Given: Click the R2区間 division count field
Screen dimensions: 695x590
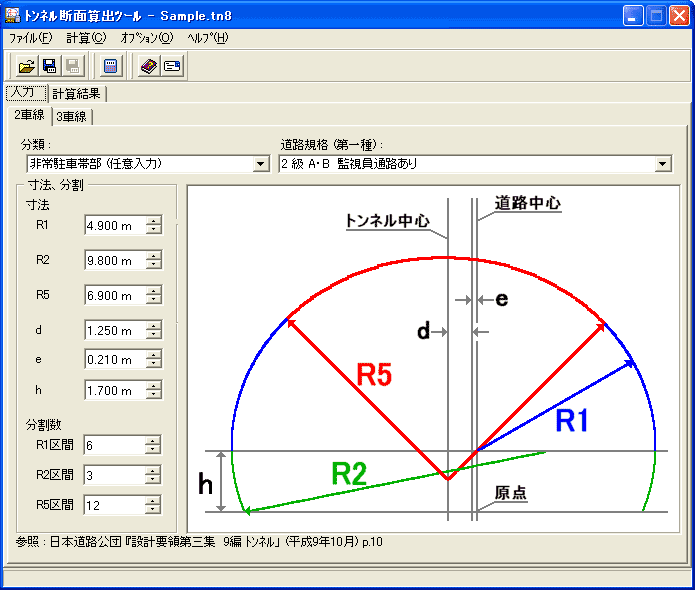Looking at the screenshot, I should pos(114,475).
